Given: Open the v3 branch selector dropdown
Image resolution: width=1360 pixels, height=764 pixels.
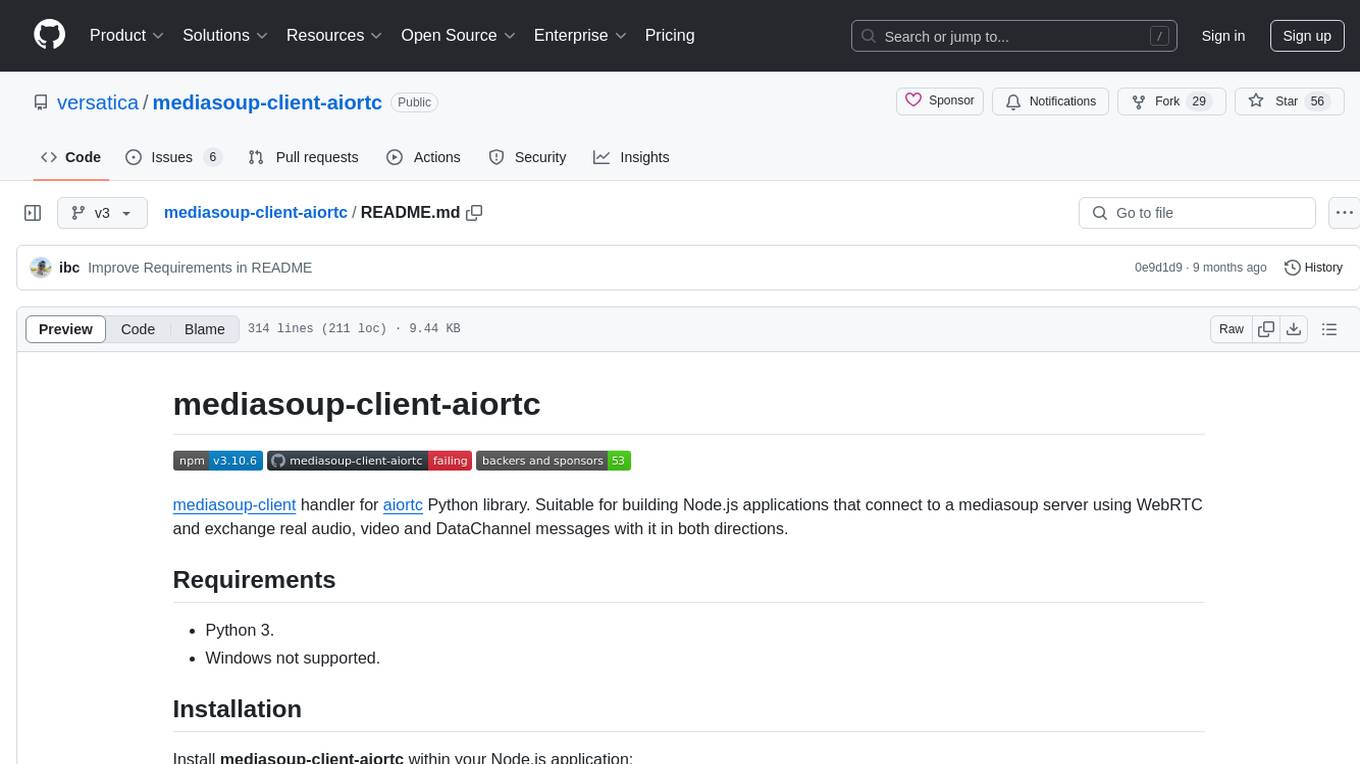Looking at the screenshot, I should tap(103, 213).
